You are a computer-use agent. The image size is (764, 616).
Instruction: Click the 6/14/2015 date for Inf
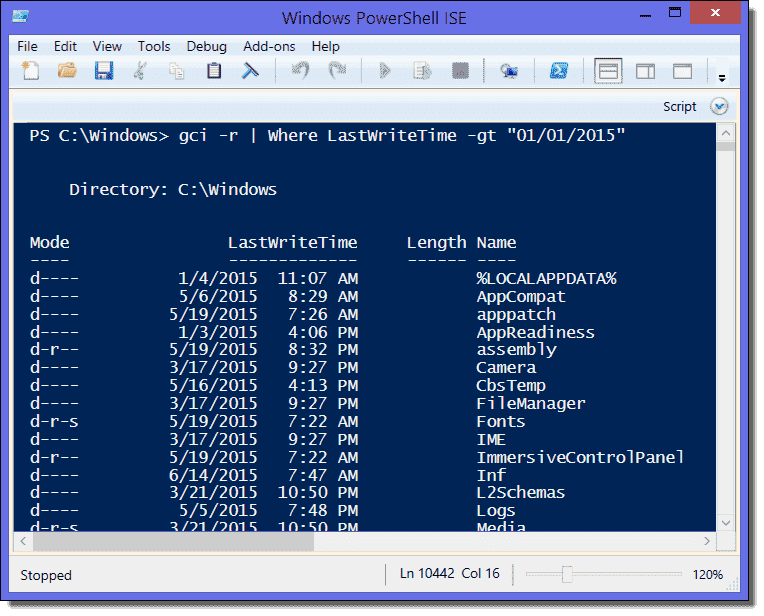tap(213, 475)
